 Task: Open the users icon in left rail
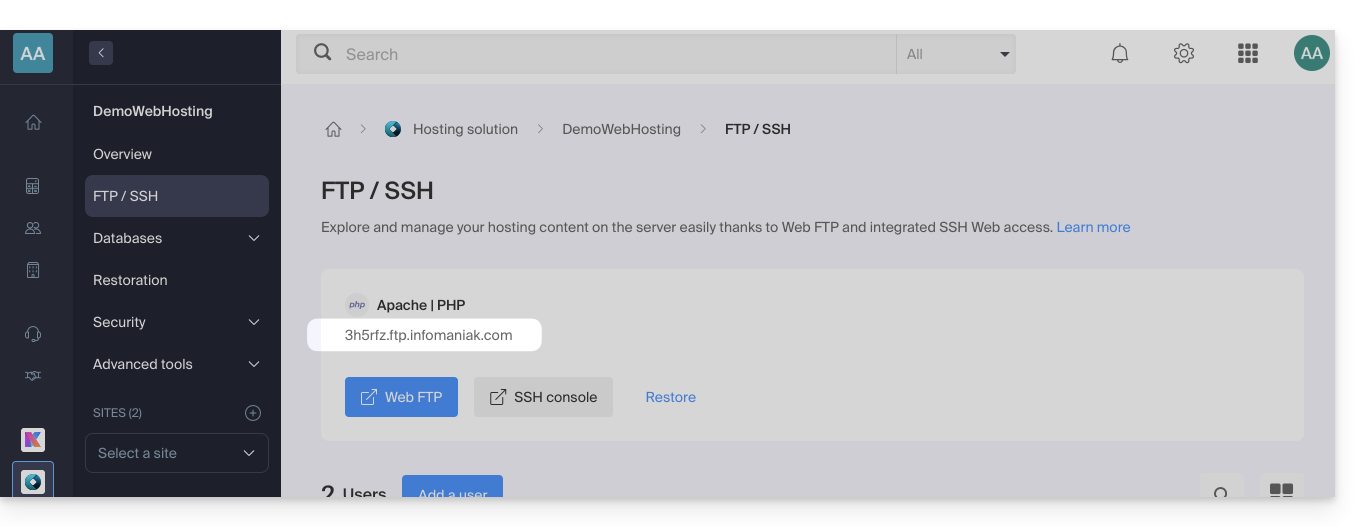[x=33, y=228]
